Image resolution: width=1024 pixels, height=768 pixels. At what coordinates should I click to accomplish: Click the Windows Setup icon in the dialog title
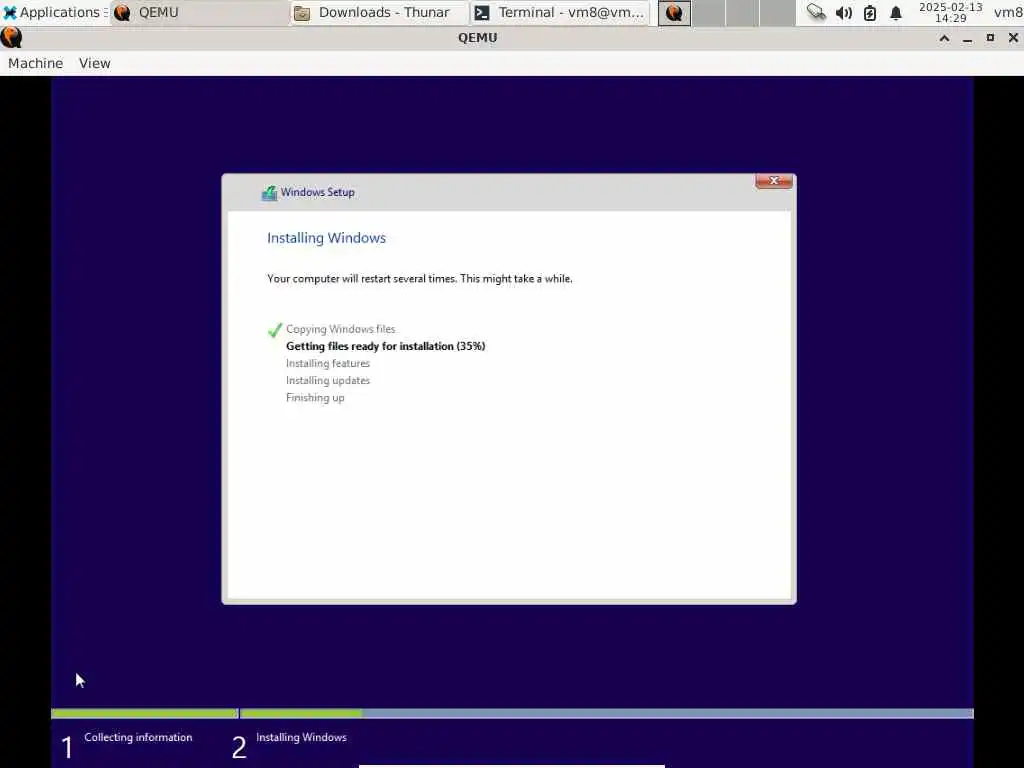coord(269,193)
